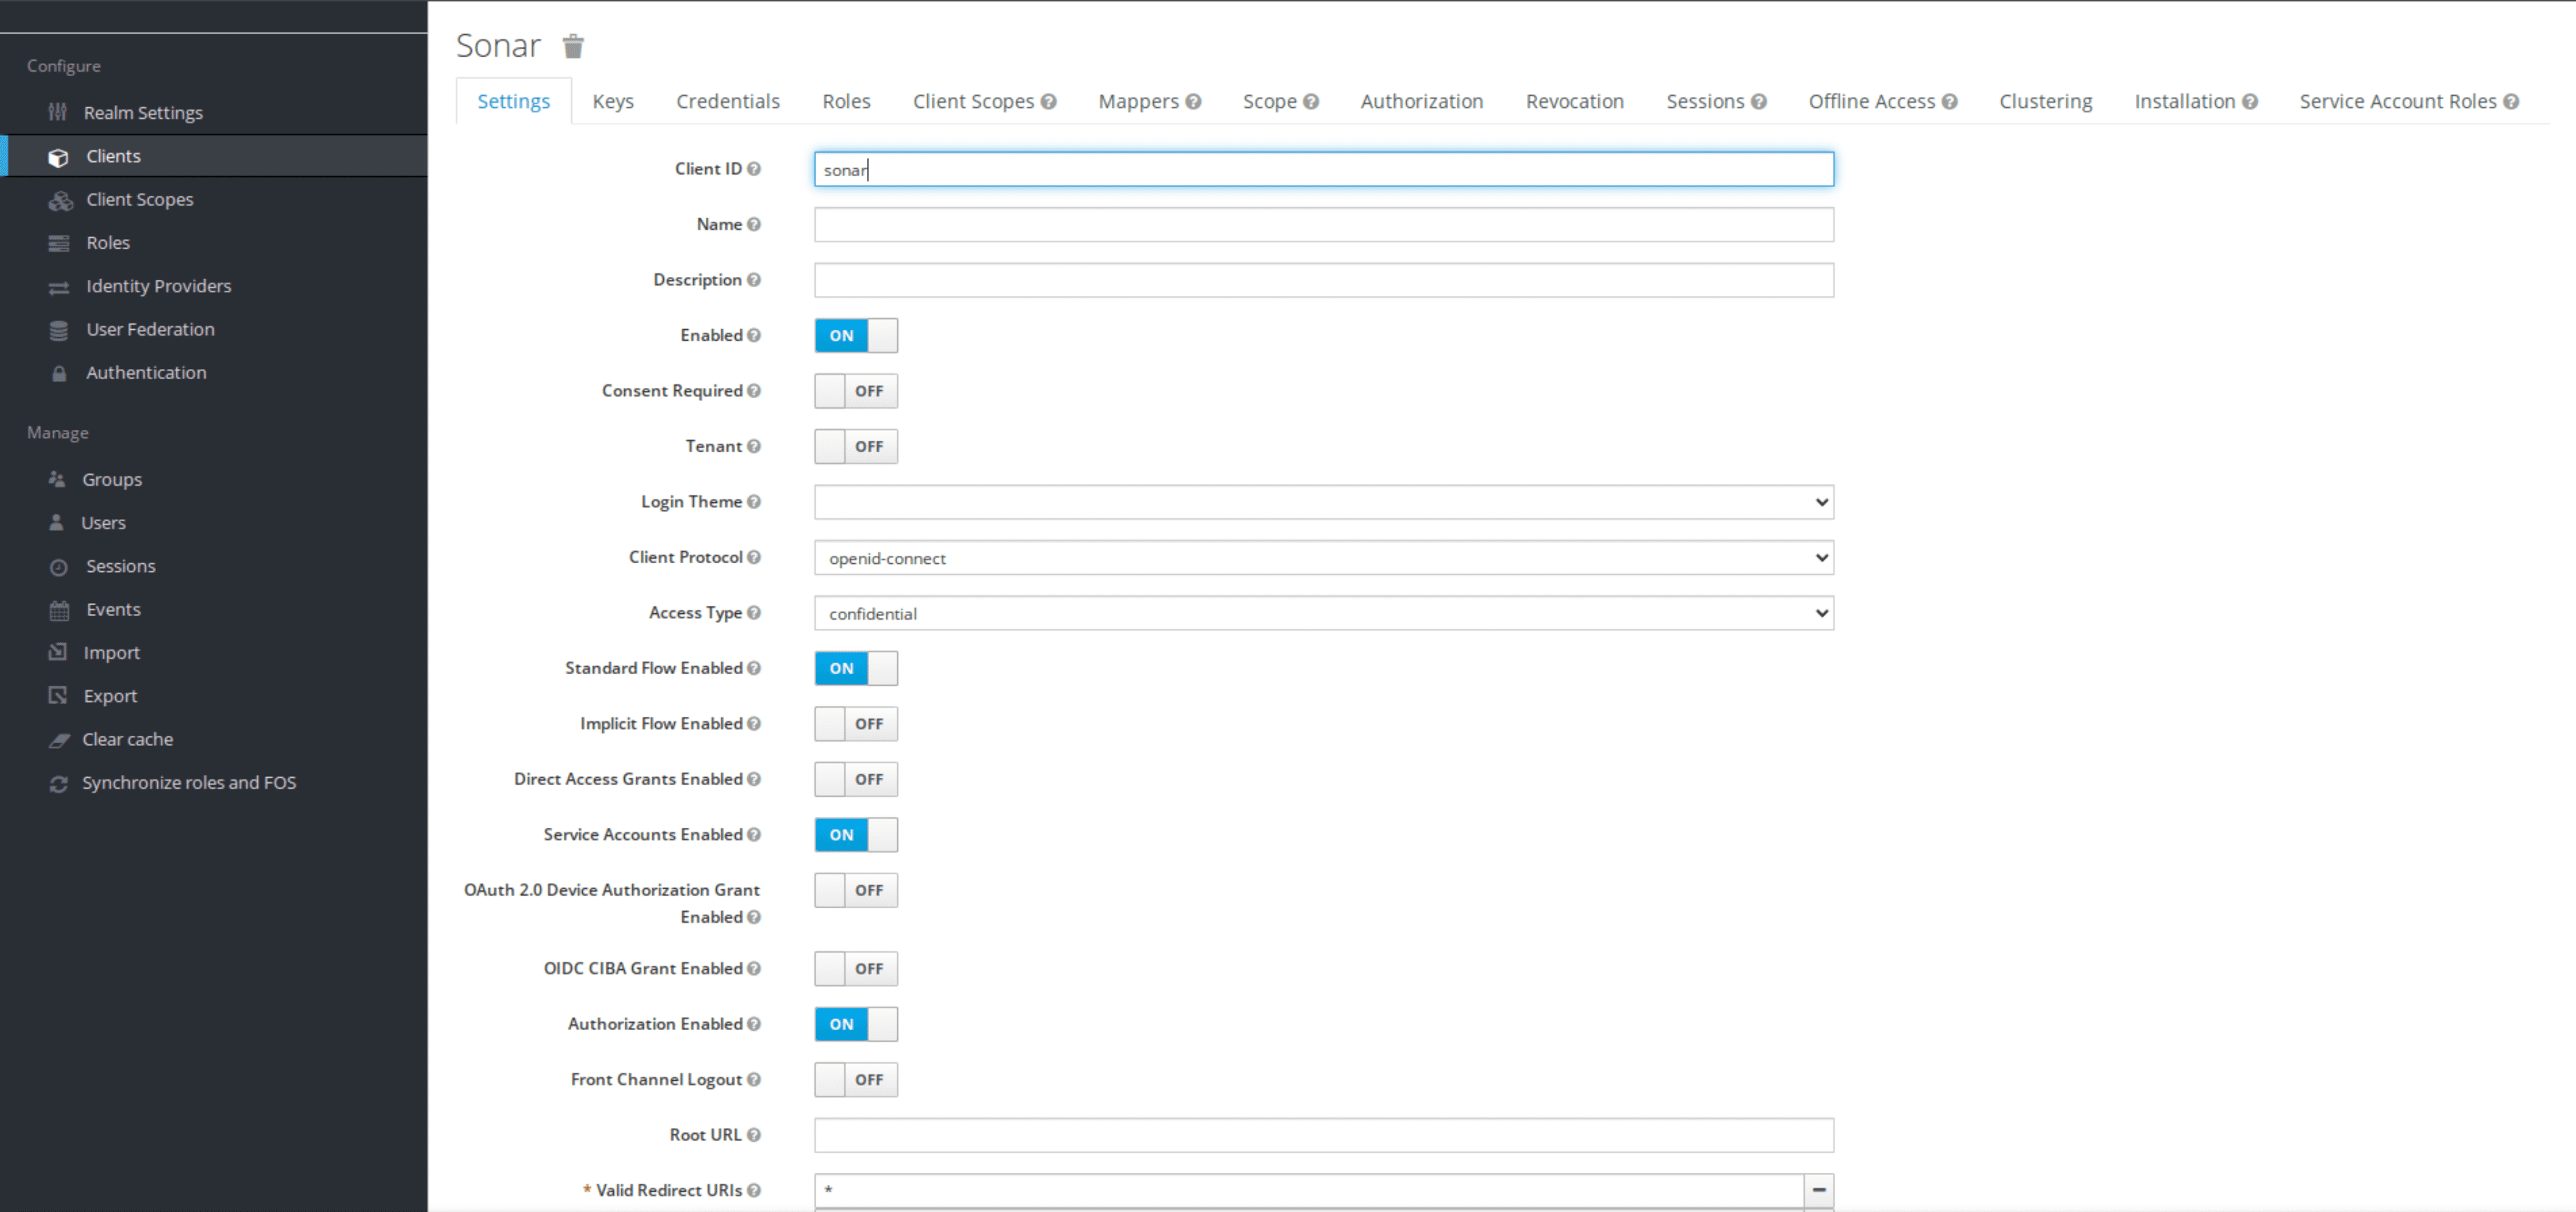The width and height of the screenshot is (2576, 1212).
Task: Remove redirect URI with minus button
Action: [1819, 1189]
